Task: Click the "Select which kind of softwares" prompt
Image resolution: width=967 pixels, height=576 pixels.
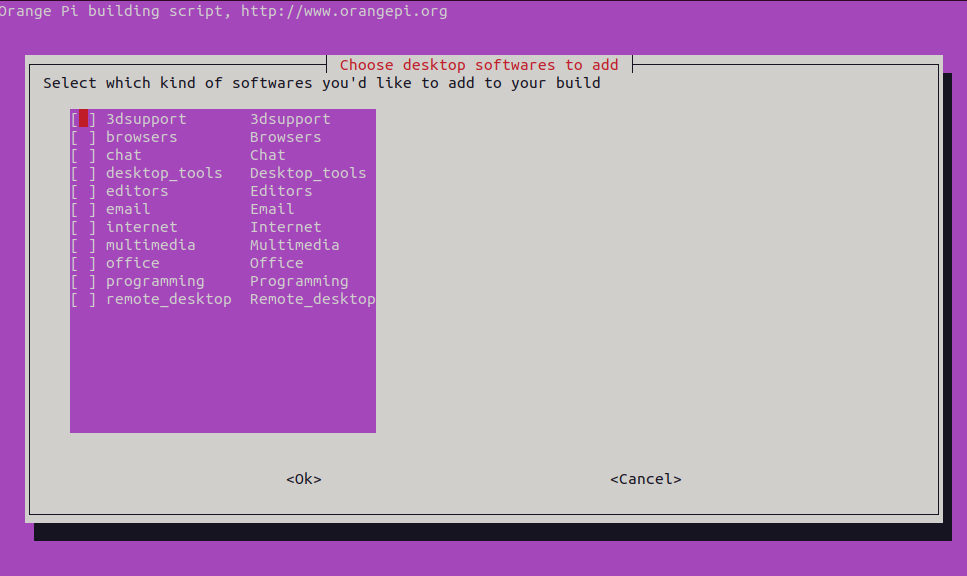Action: pyautogui.click(x=321, y=83)
